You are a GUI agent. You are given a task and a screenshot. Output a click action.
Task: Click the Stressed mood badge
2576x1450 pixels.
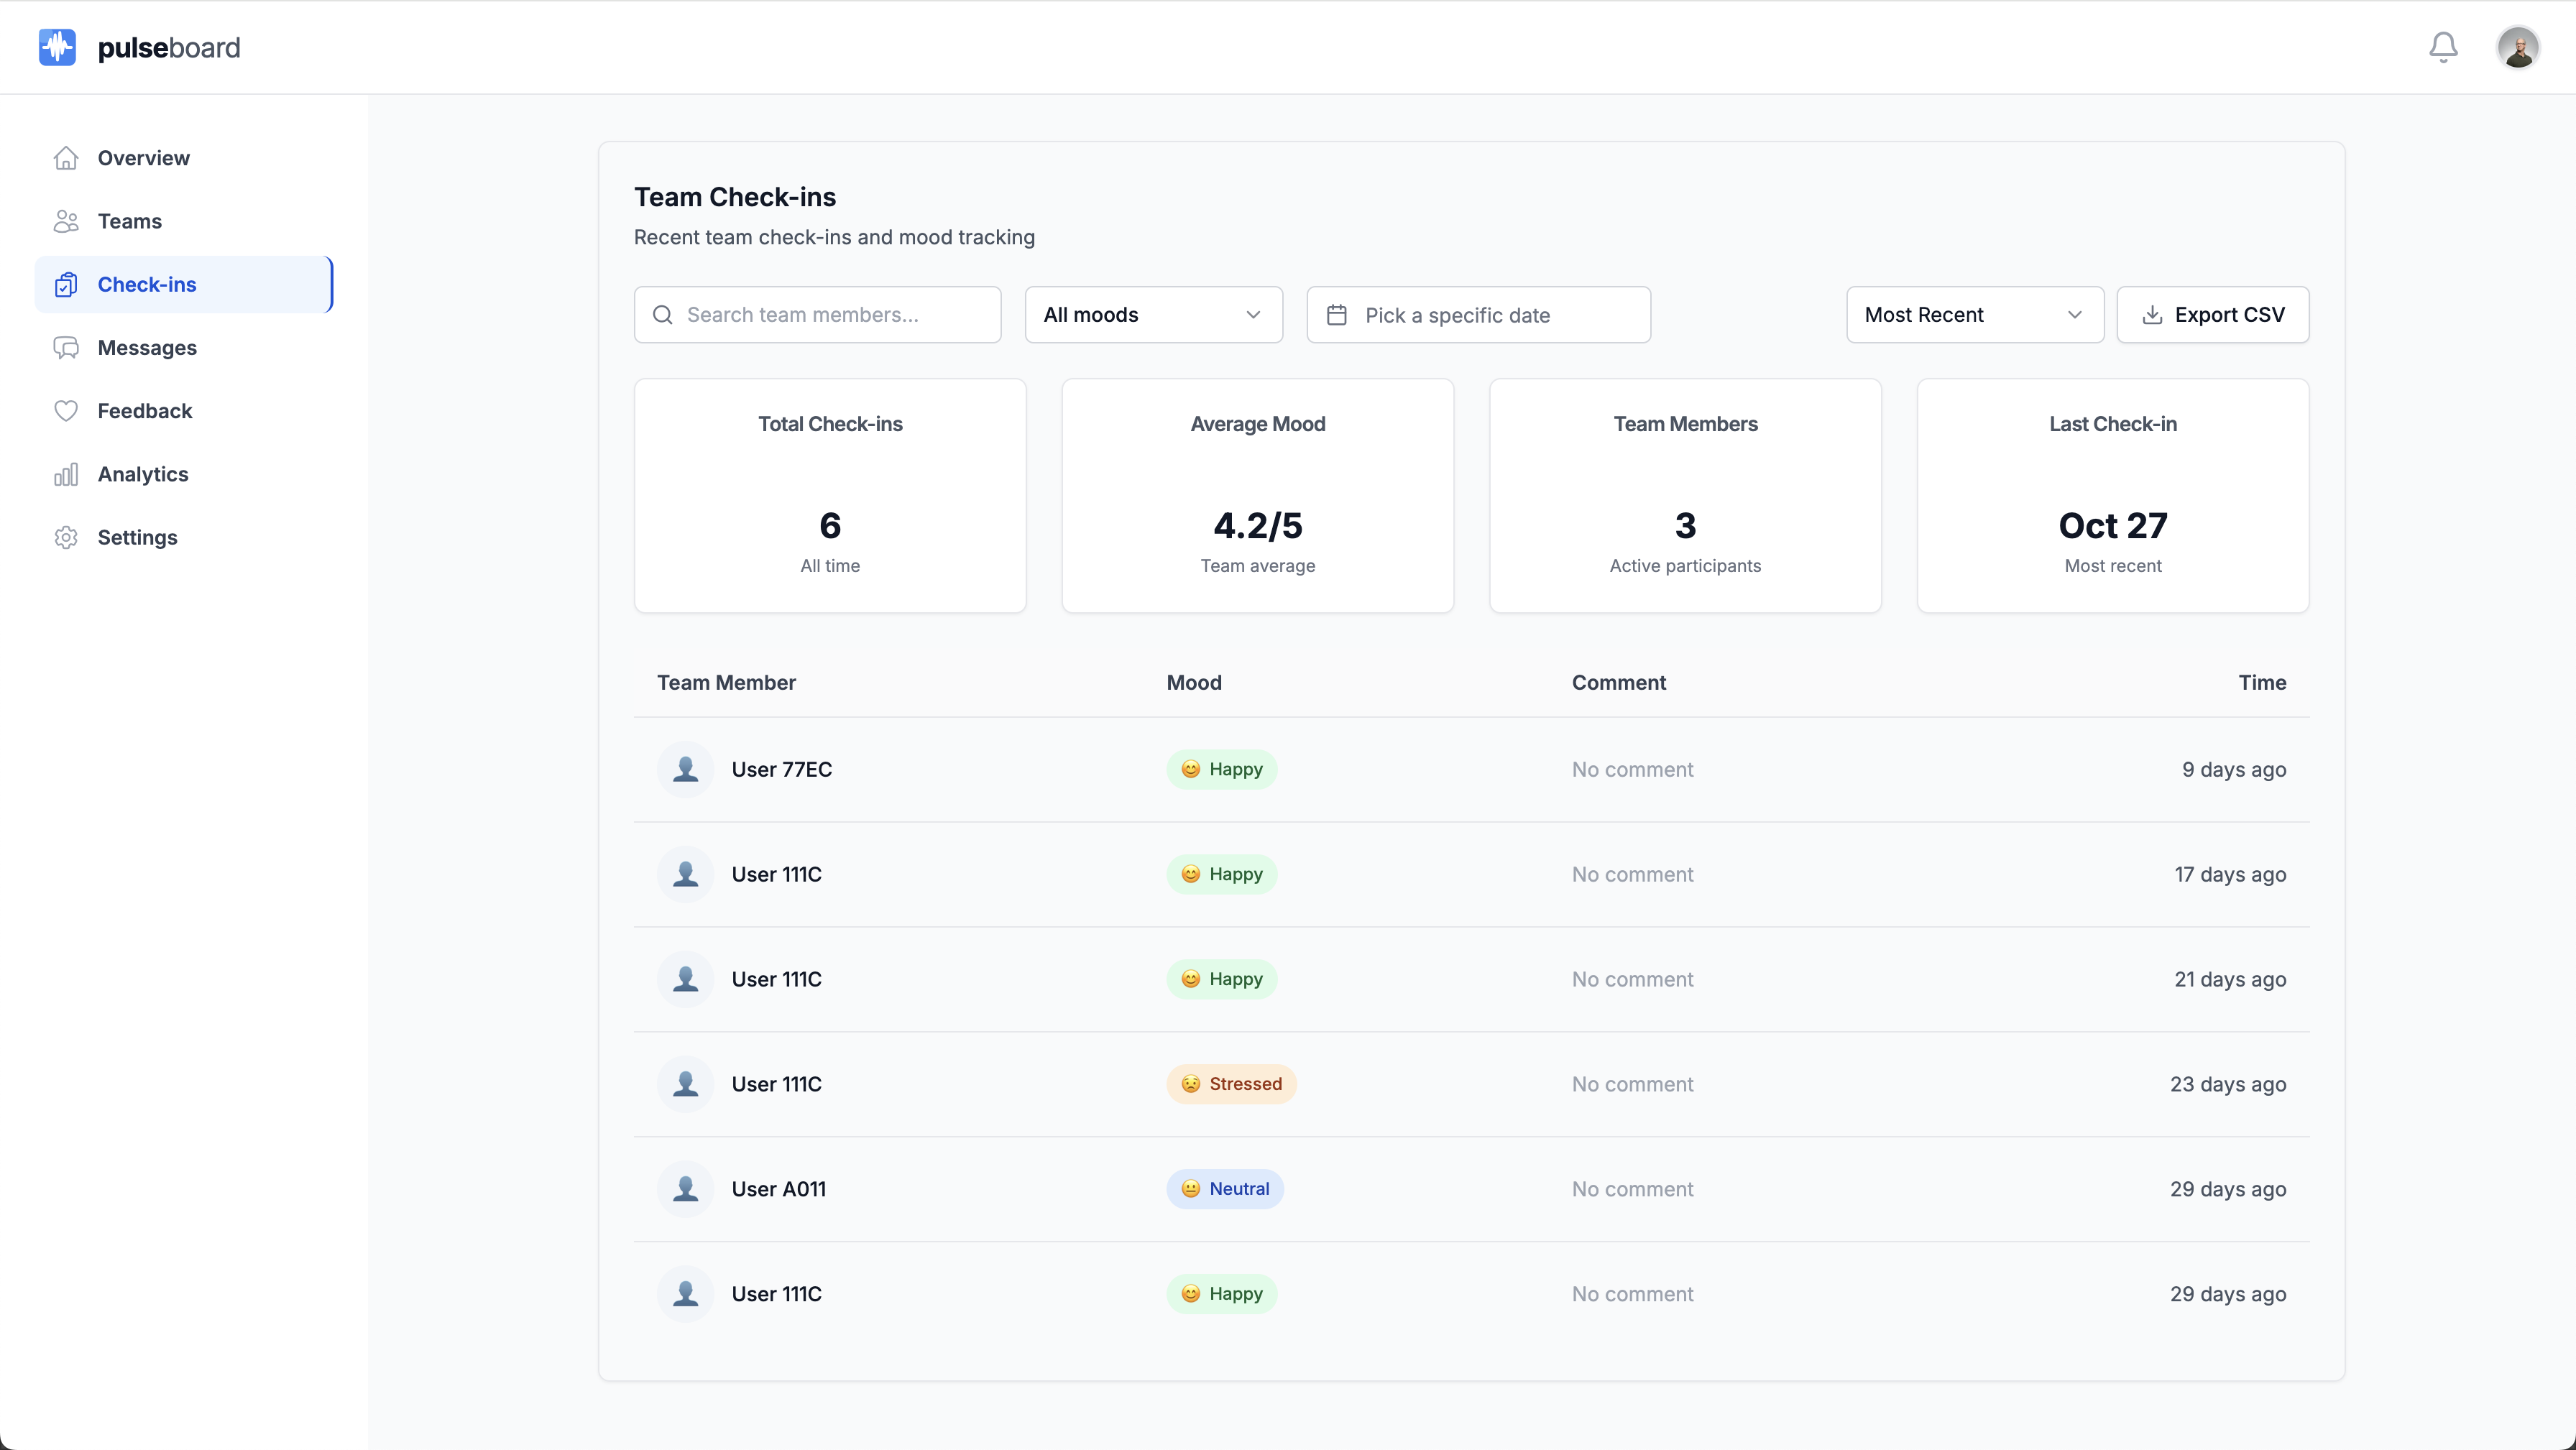(x=1231, y=1084)
